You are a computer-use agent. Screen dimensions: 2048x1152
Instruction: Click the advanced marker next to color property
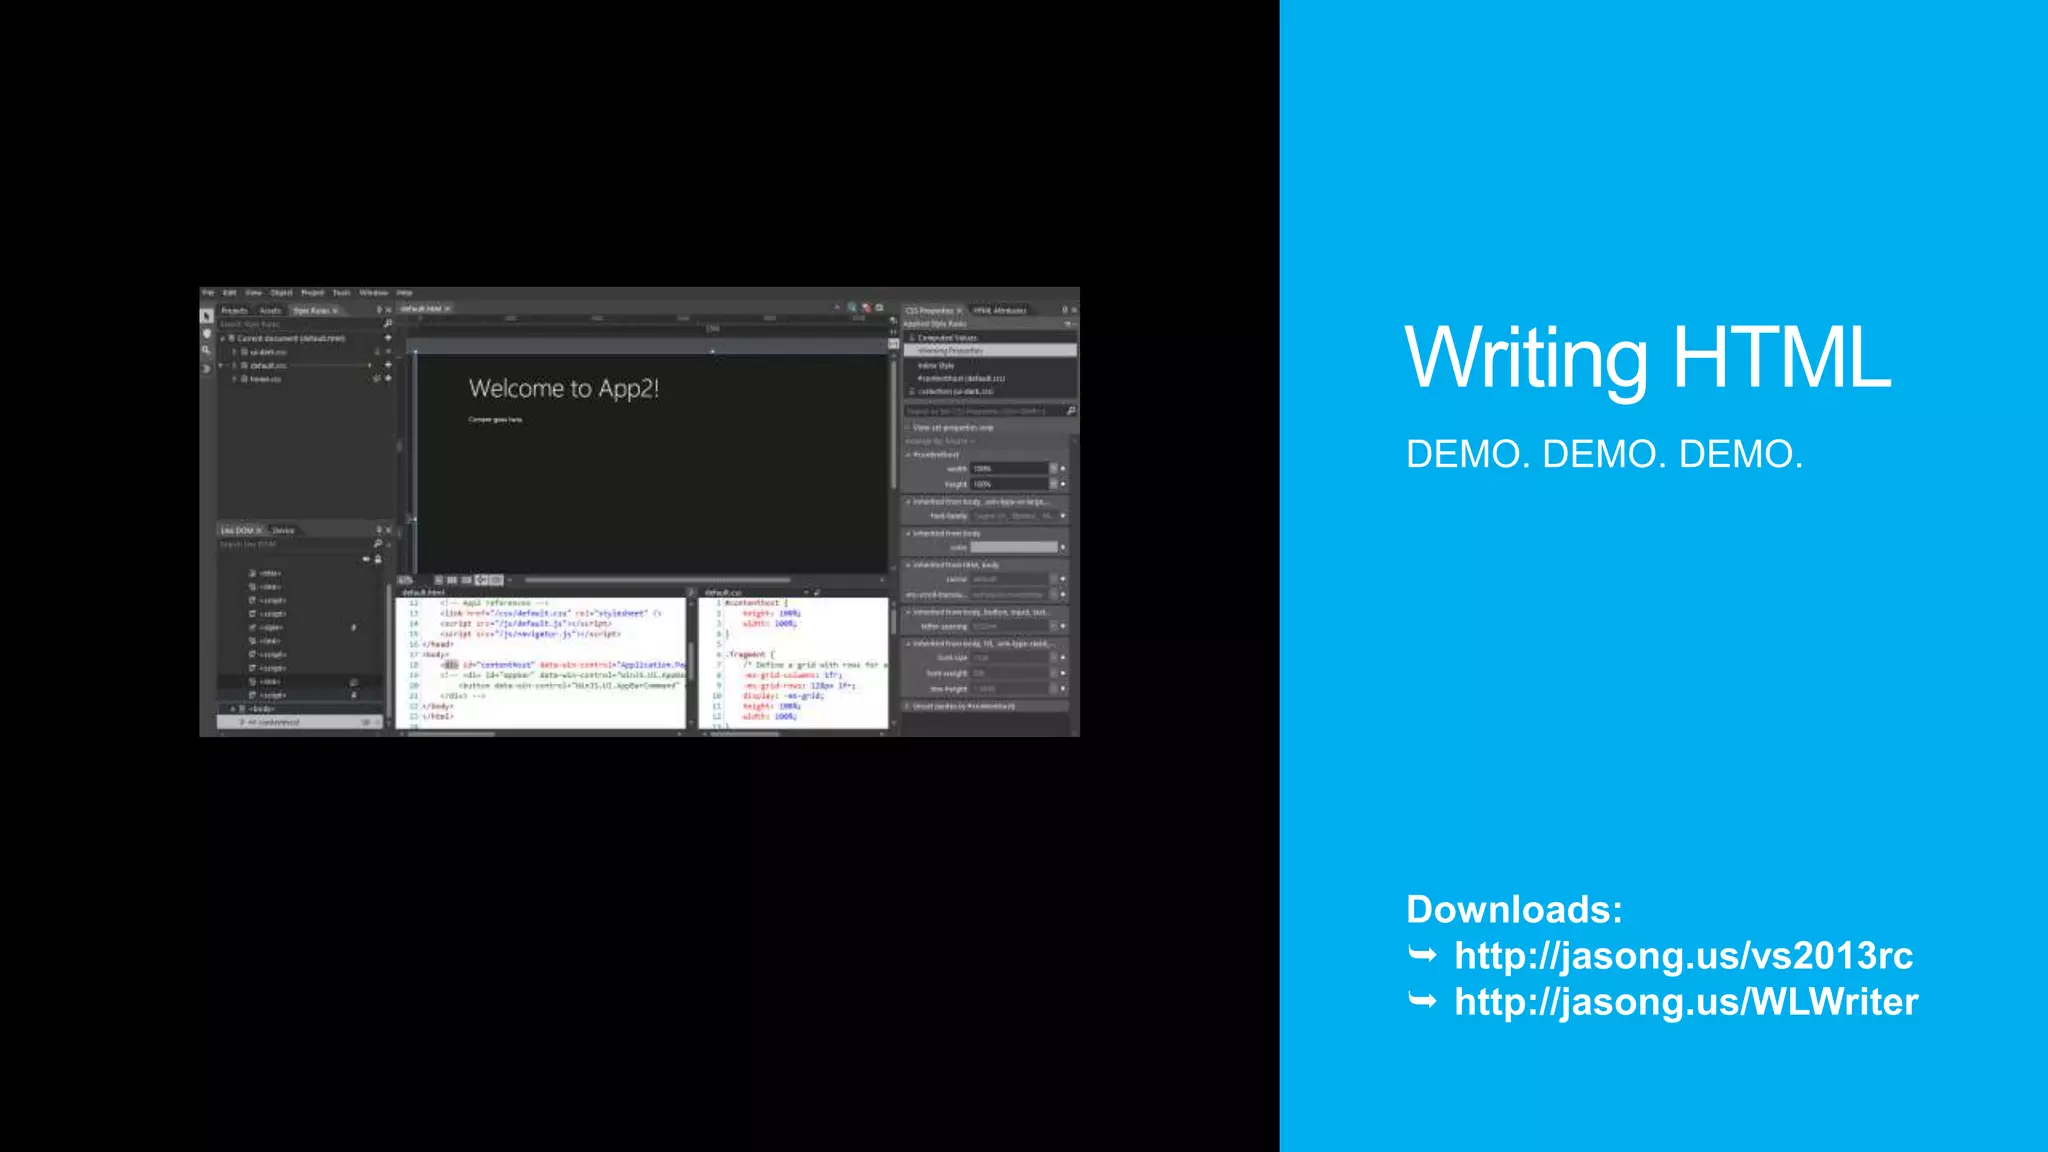pos(1063,548)
